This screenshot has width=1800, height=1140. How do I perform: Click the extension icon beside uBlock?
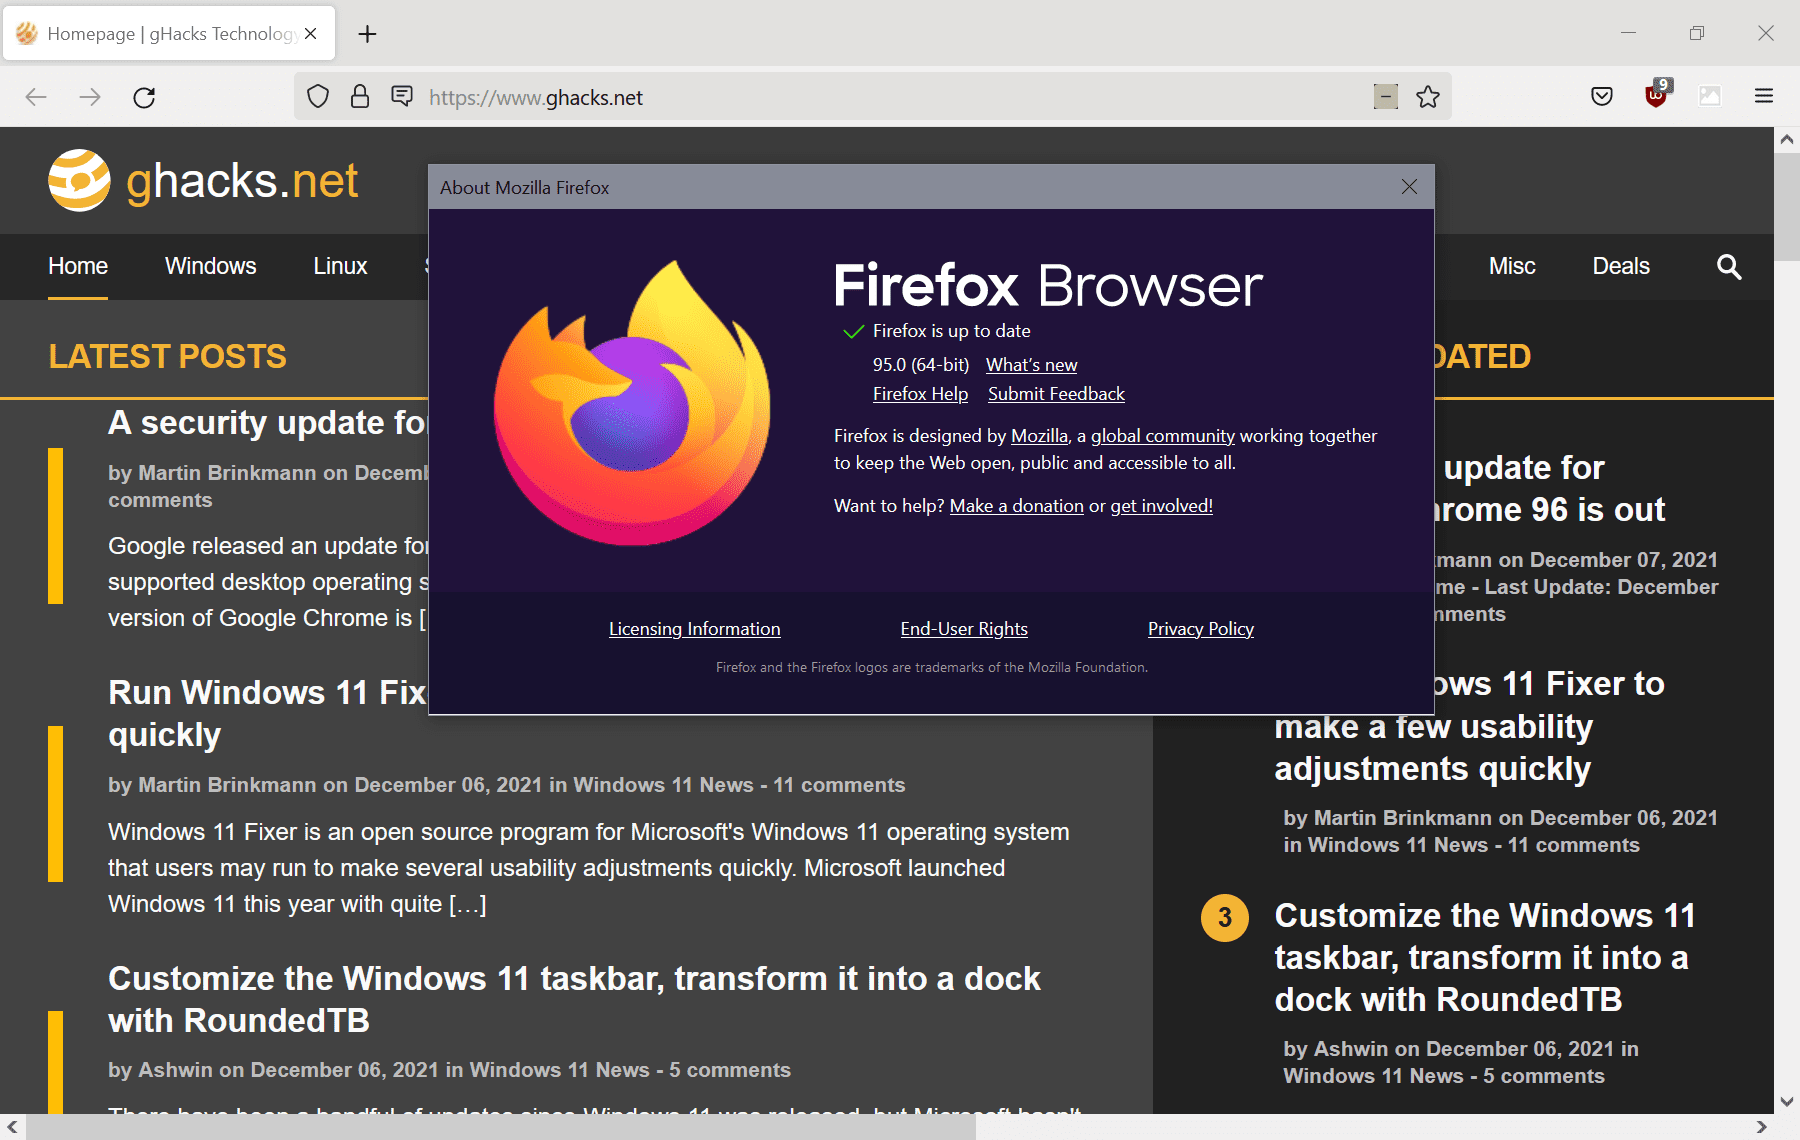coord(1710,97)
